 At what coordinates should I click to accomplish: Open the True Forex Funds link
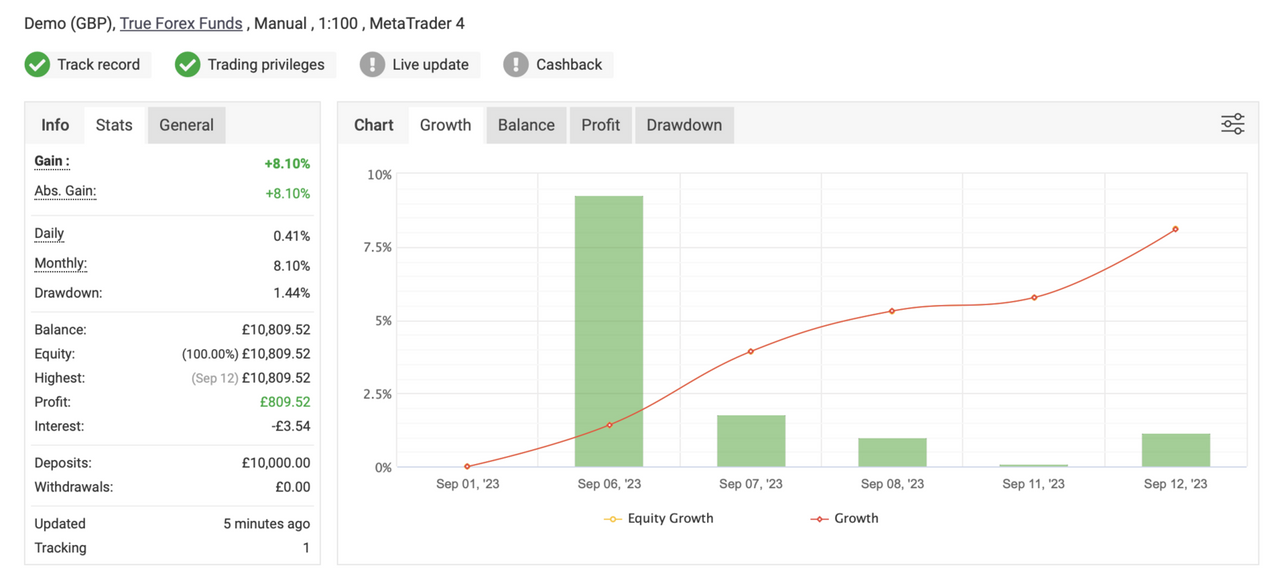point(181,23)
